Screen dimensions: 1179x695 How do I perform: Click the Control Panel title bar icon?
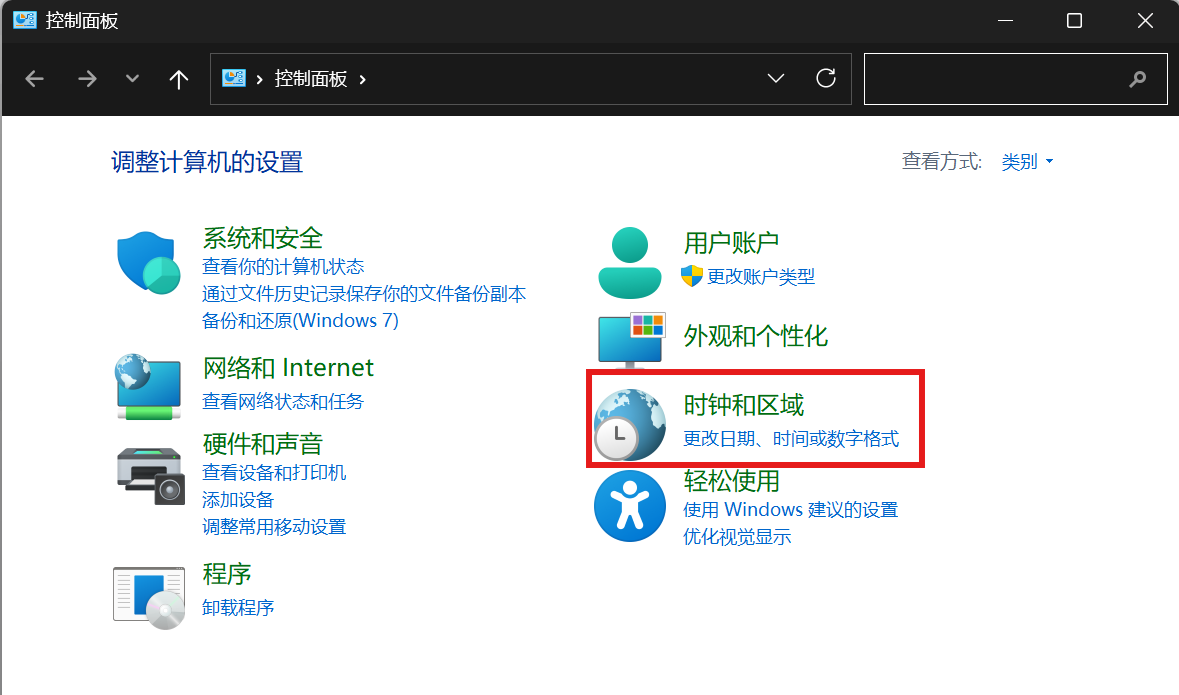pyautogui.click(x=25, y=20)
